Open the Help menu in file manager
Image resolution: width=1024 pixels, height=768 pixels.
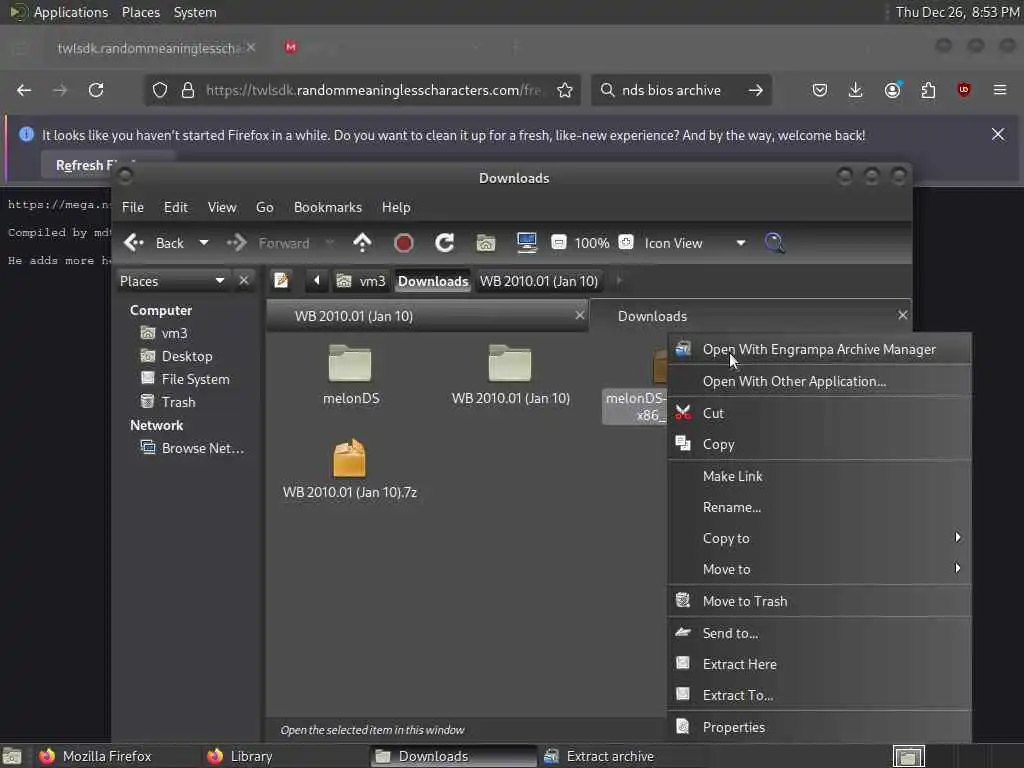[396, 207]
